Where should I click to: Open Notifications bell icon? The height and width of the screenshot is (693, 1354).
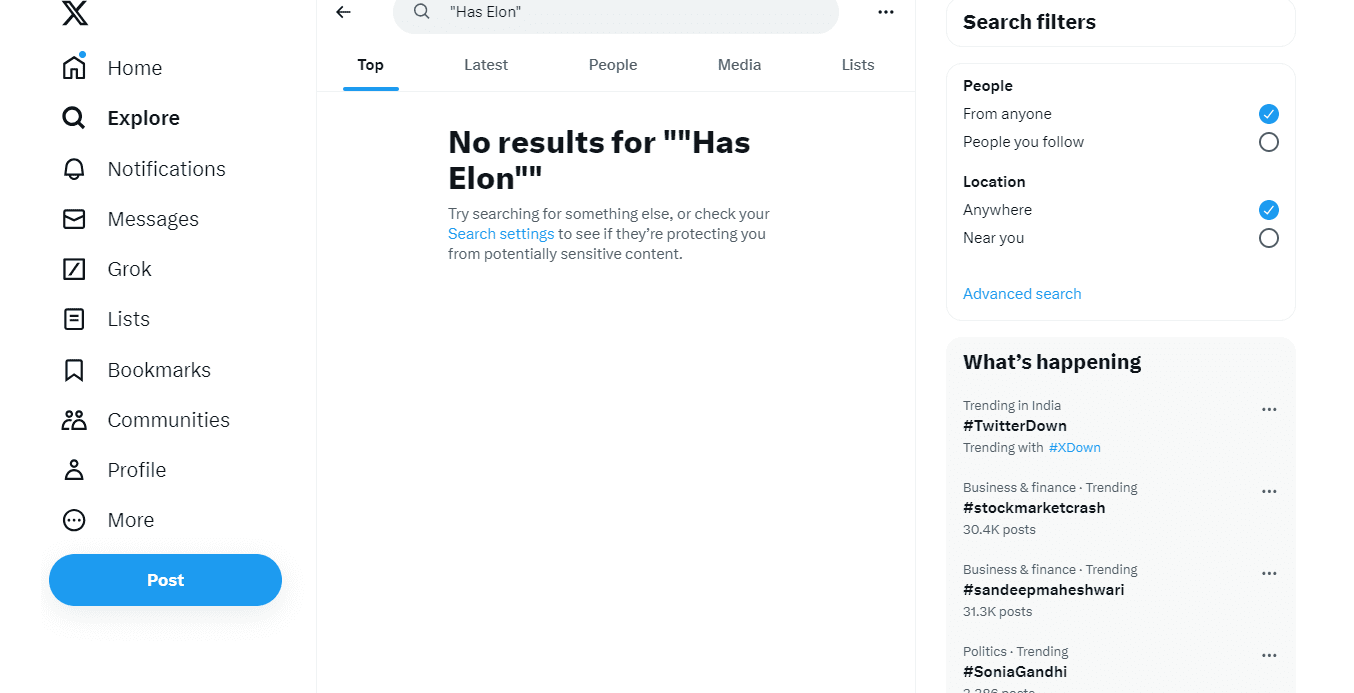tap(74, 169)
